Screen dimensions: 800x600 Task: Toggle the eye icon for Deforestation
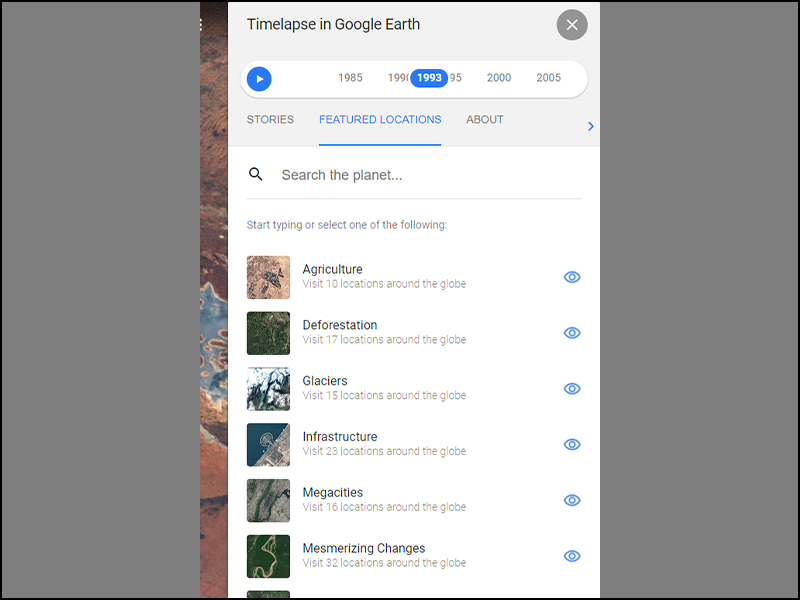[572, 333]
